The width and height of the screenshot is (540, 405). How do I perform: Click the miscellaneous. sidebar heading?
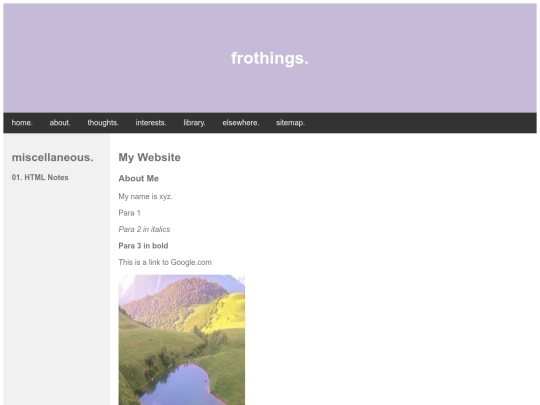(52, 157)
